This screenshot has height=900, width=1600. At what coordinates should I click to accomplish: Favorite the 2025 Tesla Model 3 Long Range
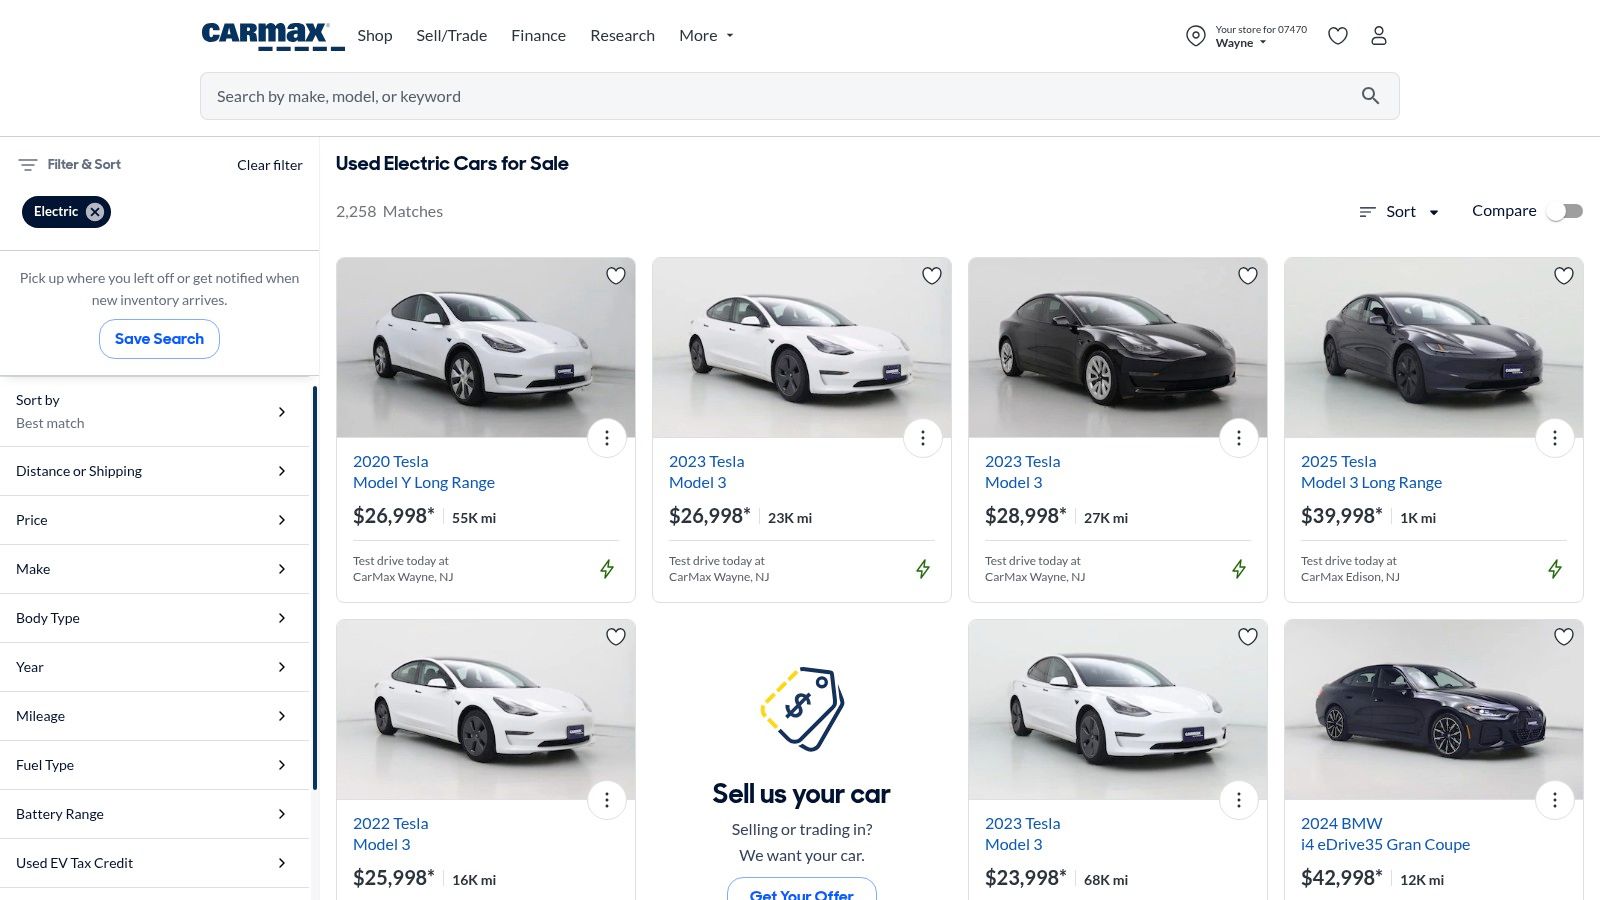click(1564, 276)
